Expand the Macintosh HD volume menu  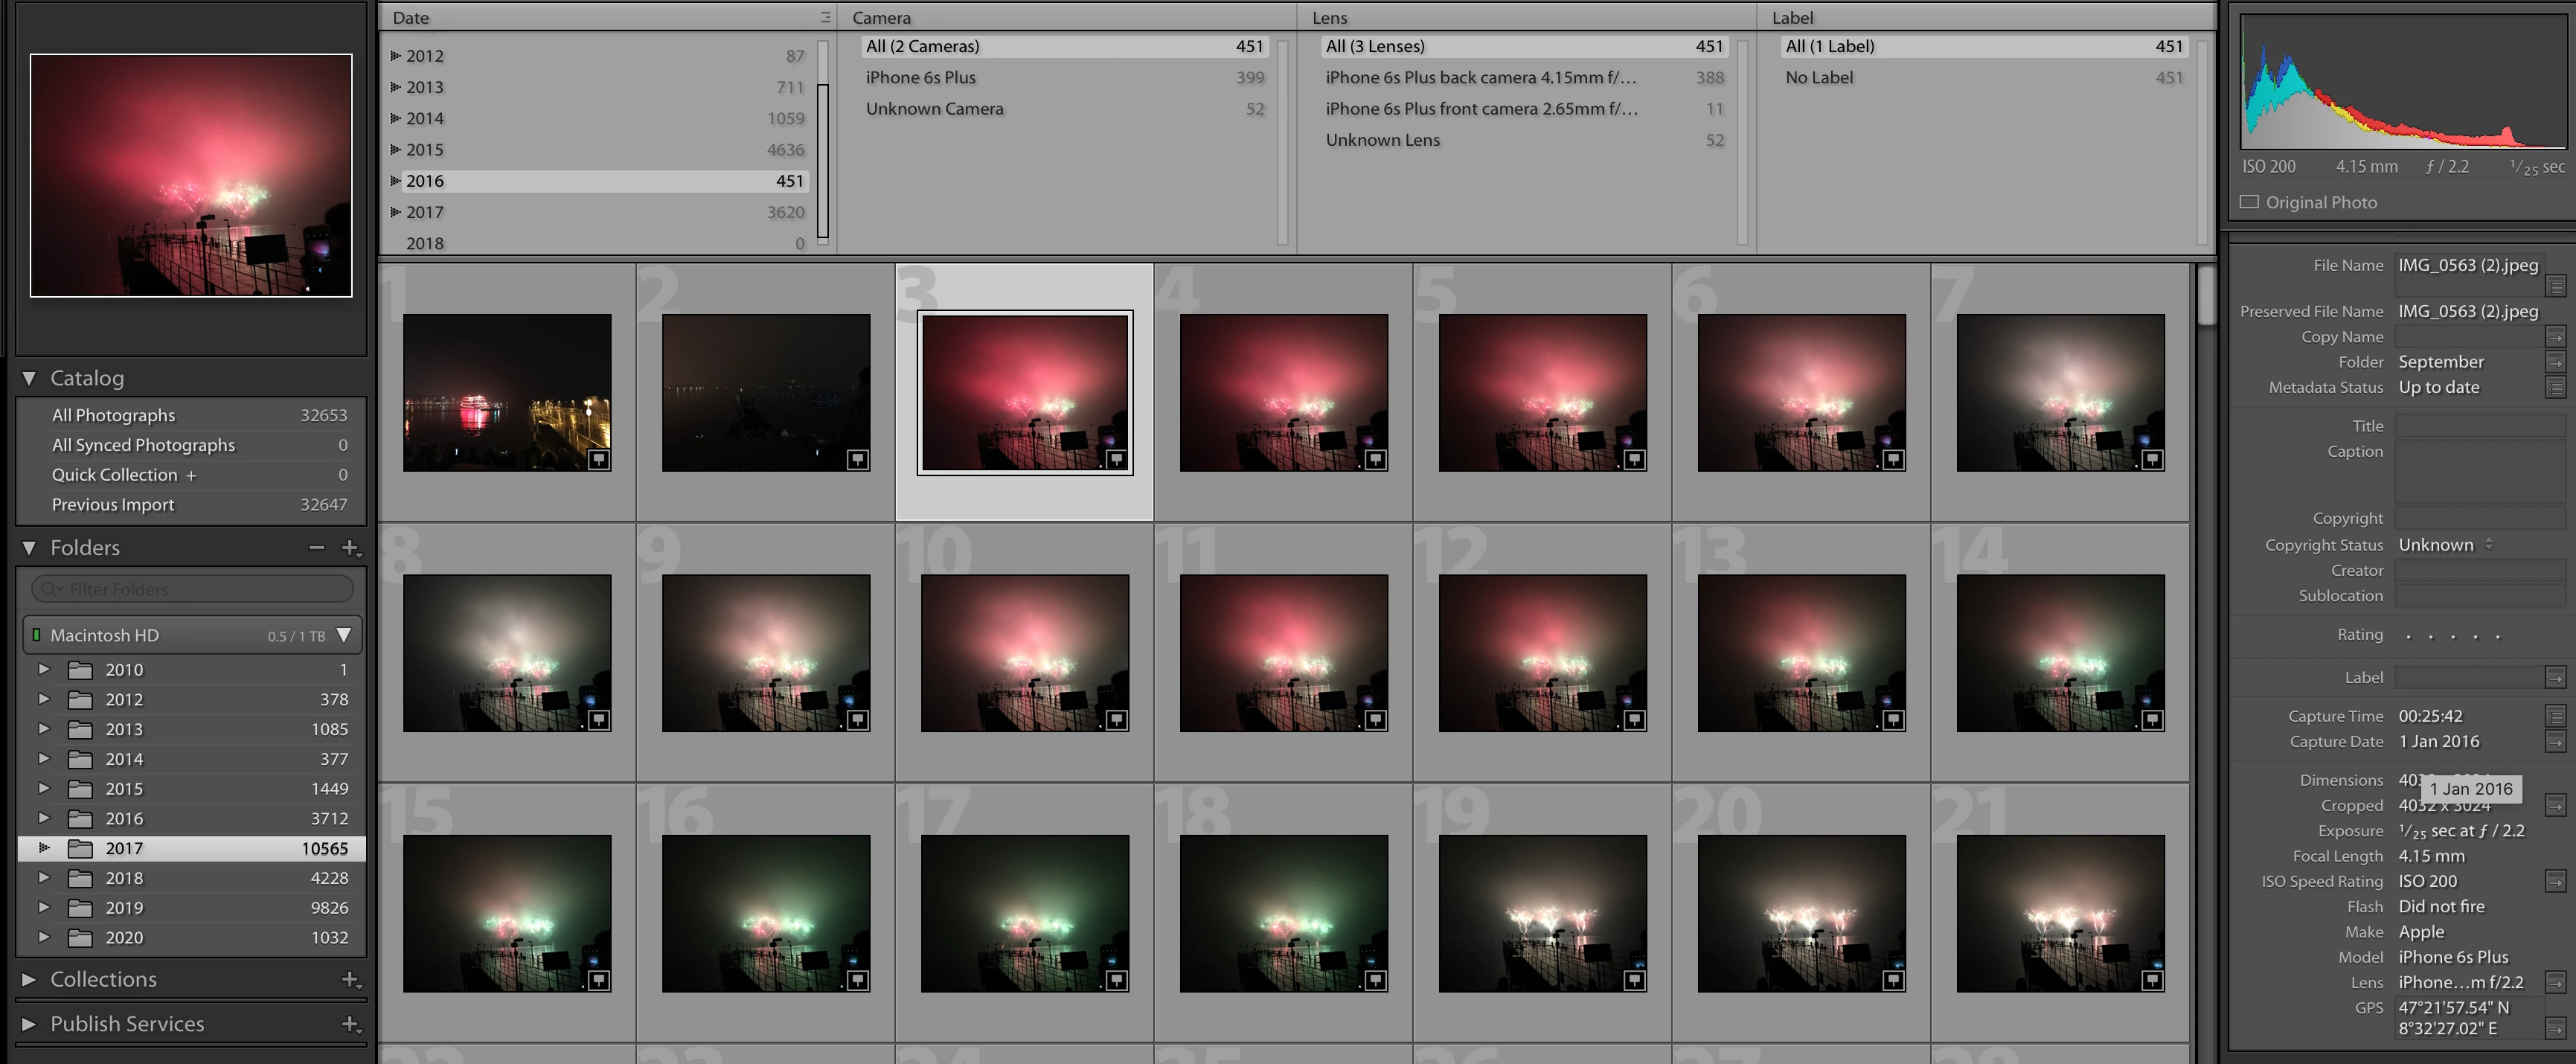pyautogui.click(x=344, y=635)
